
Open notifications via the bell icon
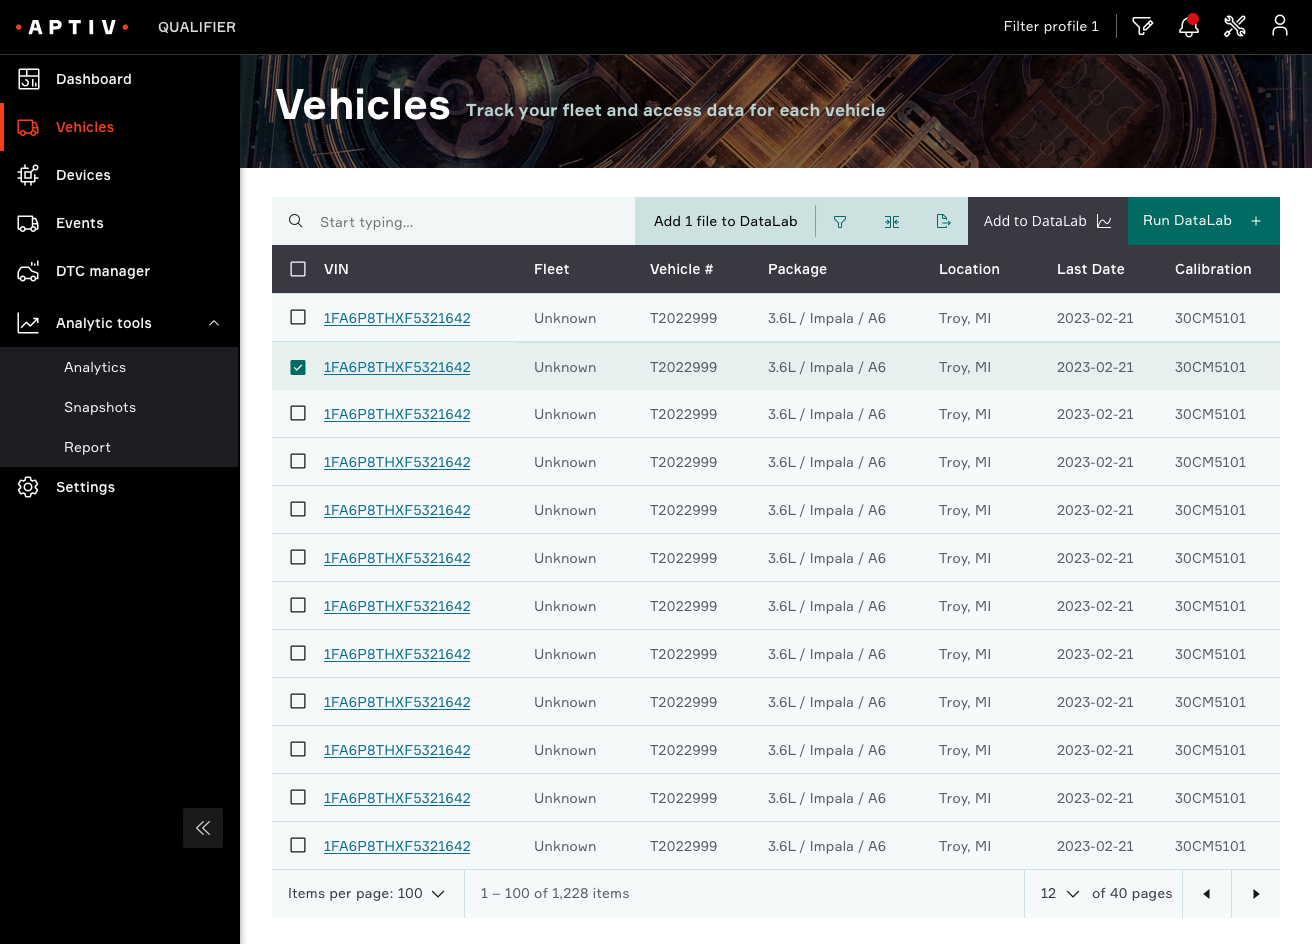click(x=1188, y=27)
